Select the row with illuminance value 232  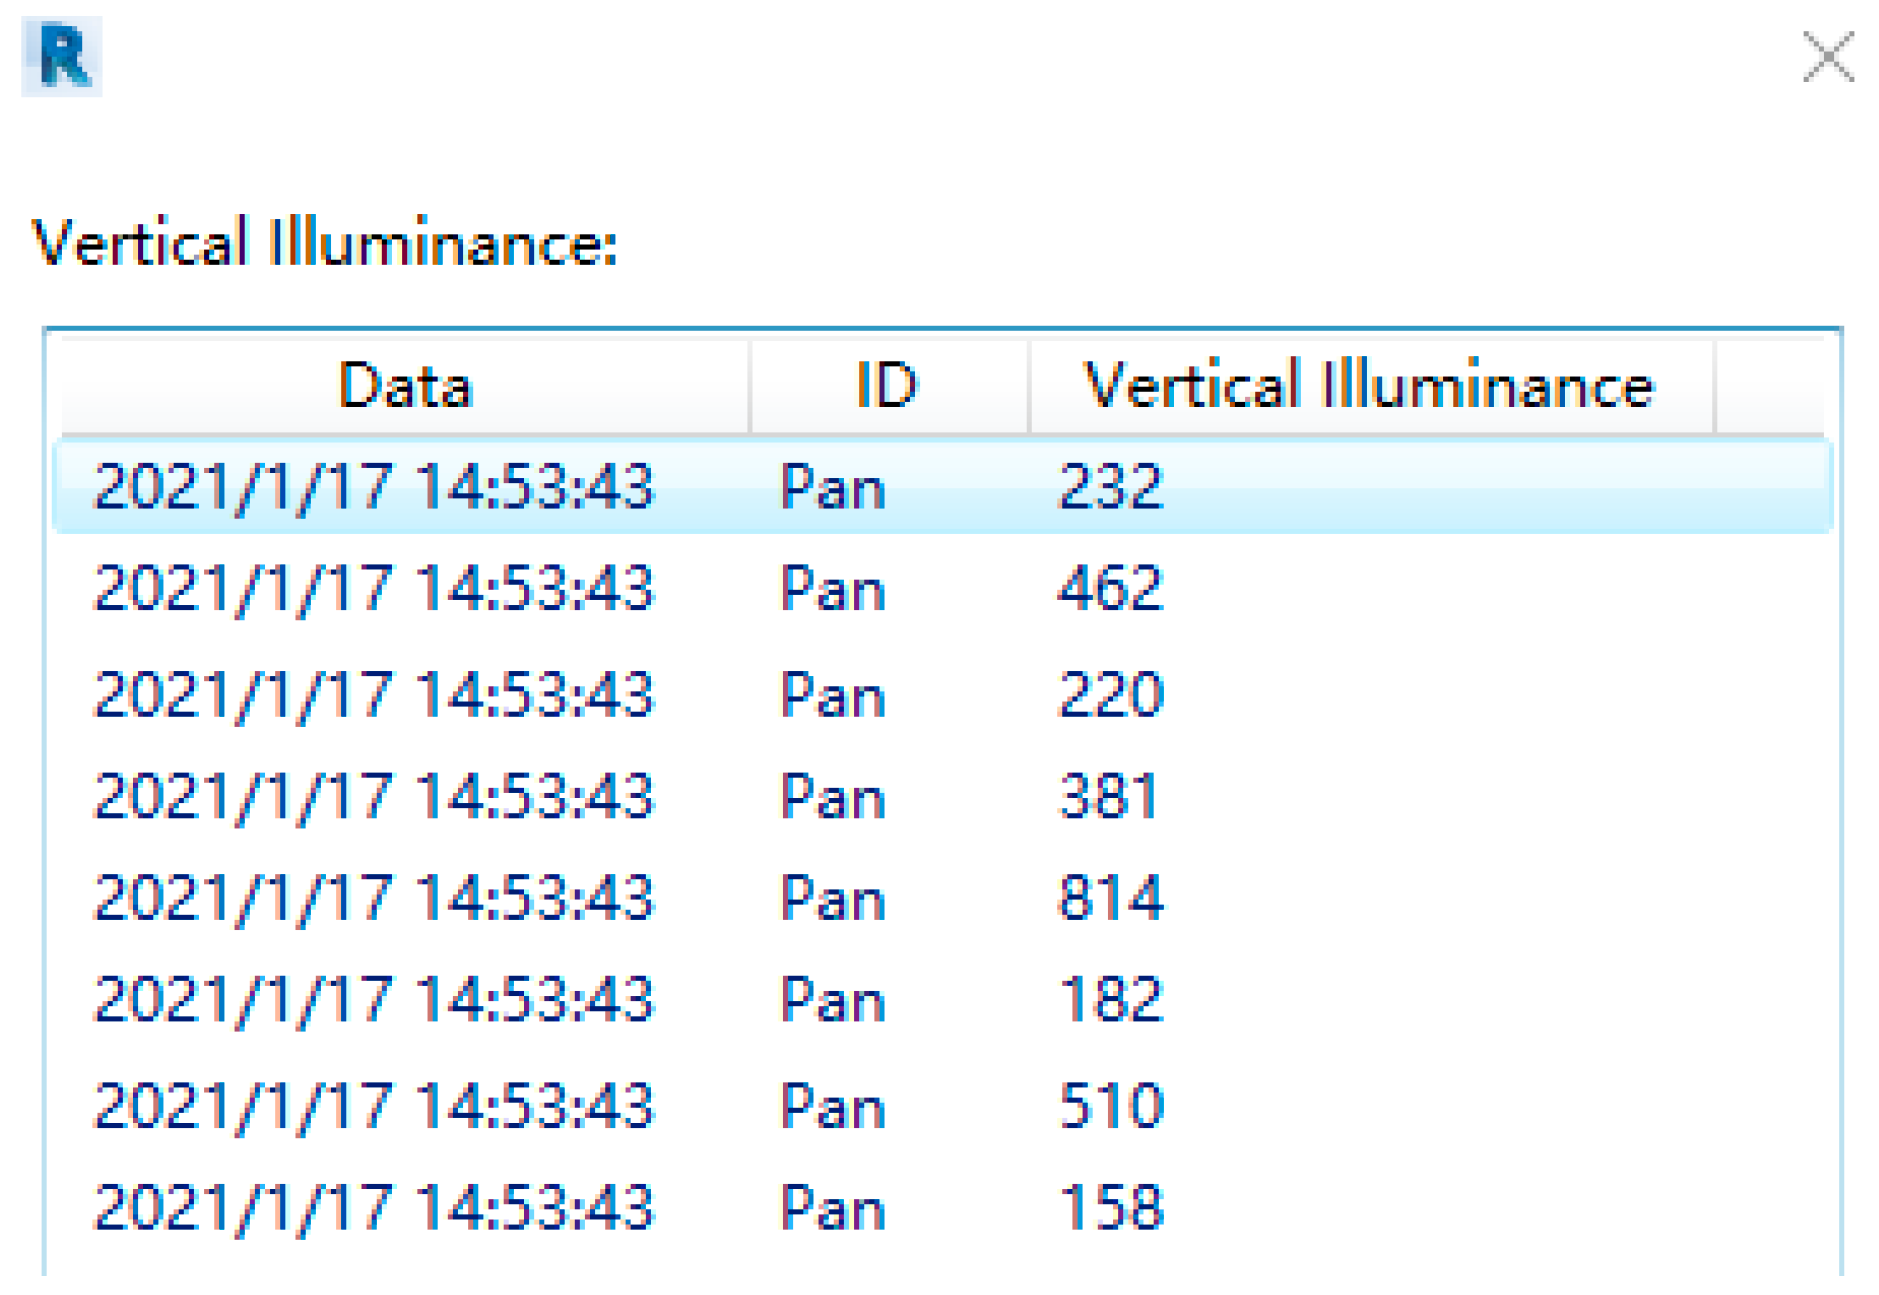pos(1111,488)
